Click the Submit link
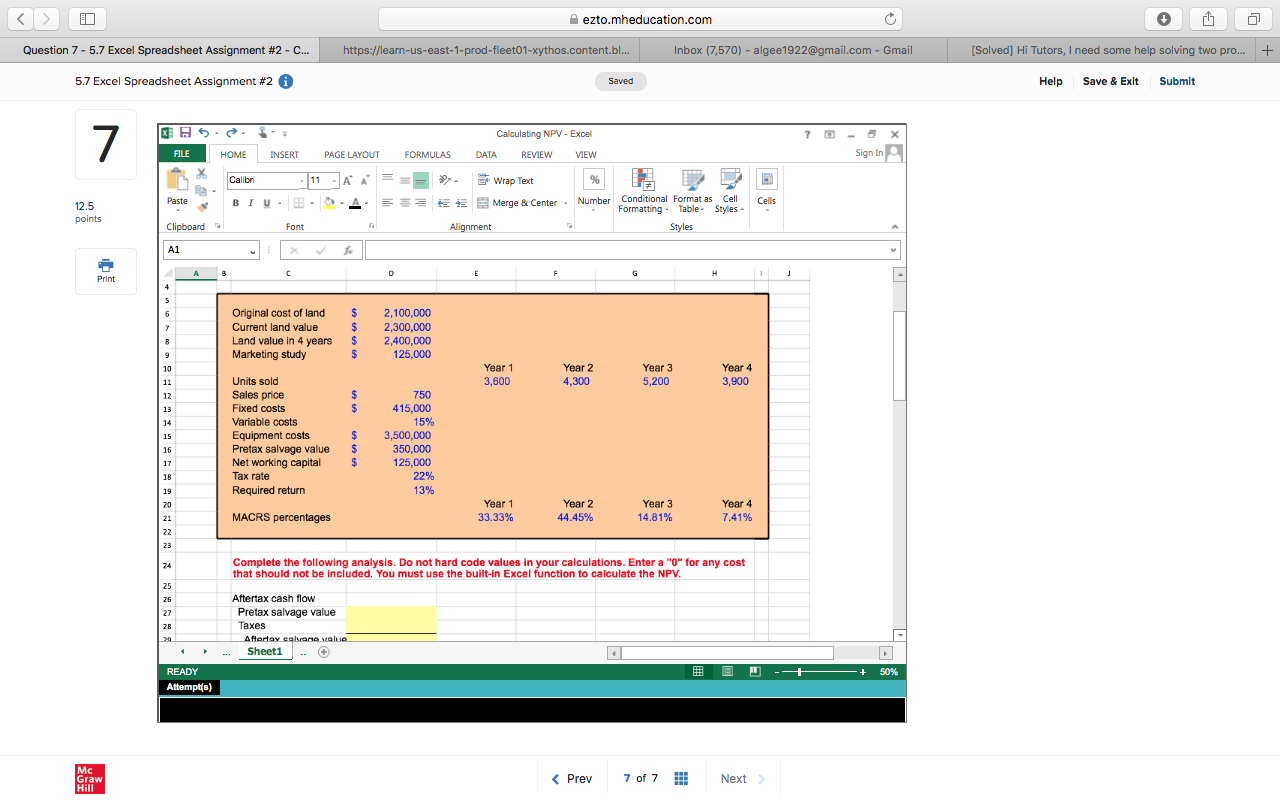Image resolution: width=1280 pixels, height=800 pixels. [1176, 81]
